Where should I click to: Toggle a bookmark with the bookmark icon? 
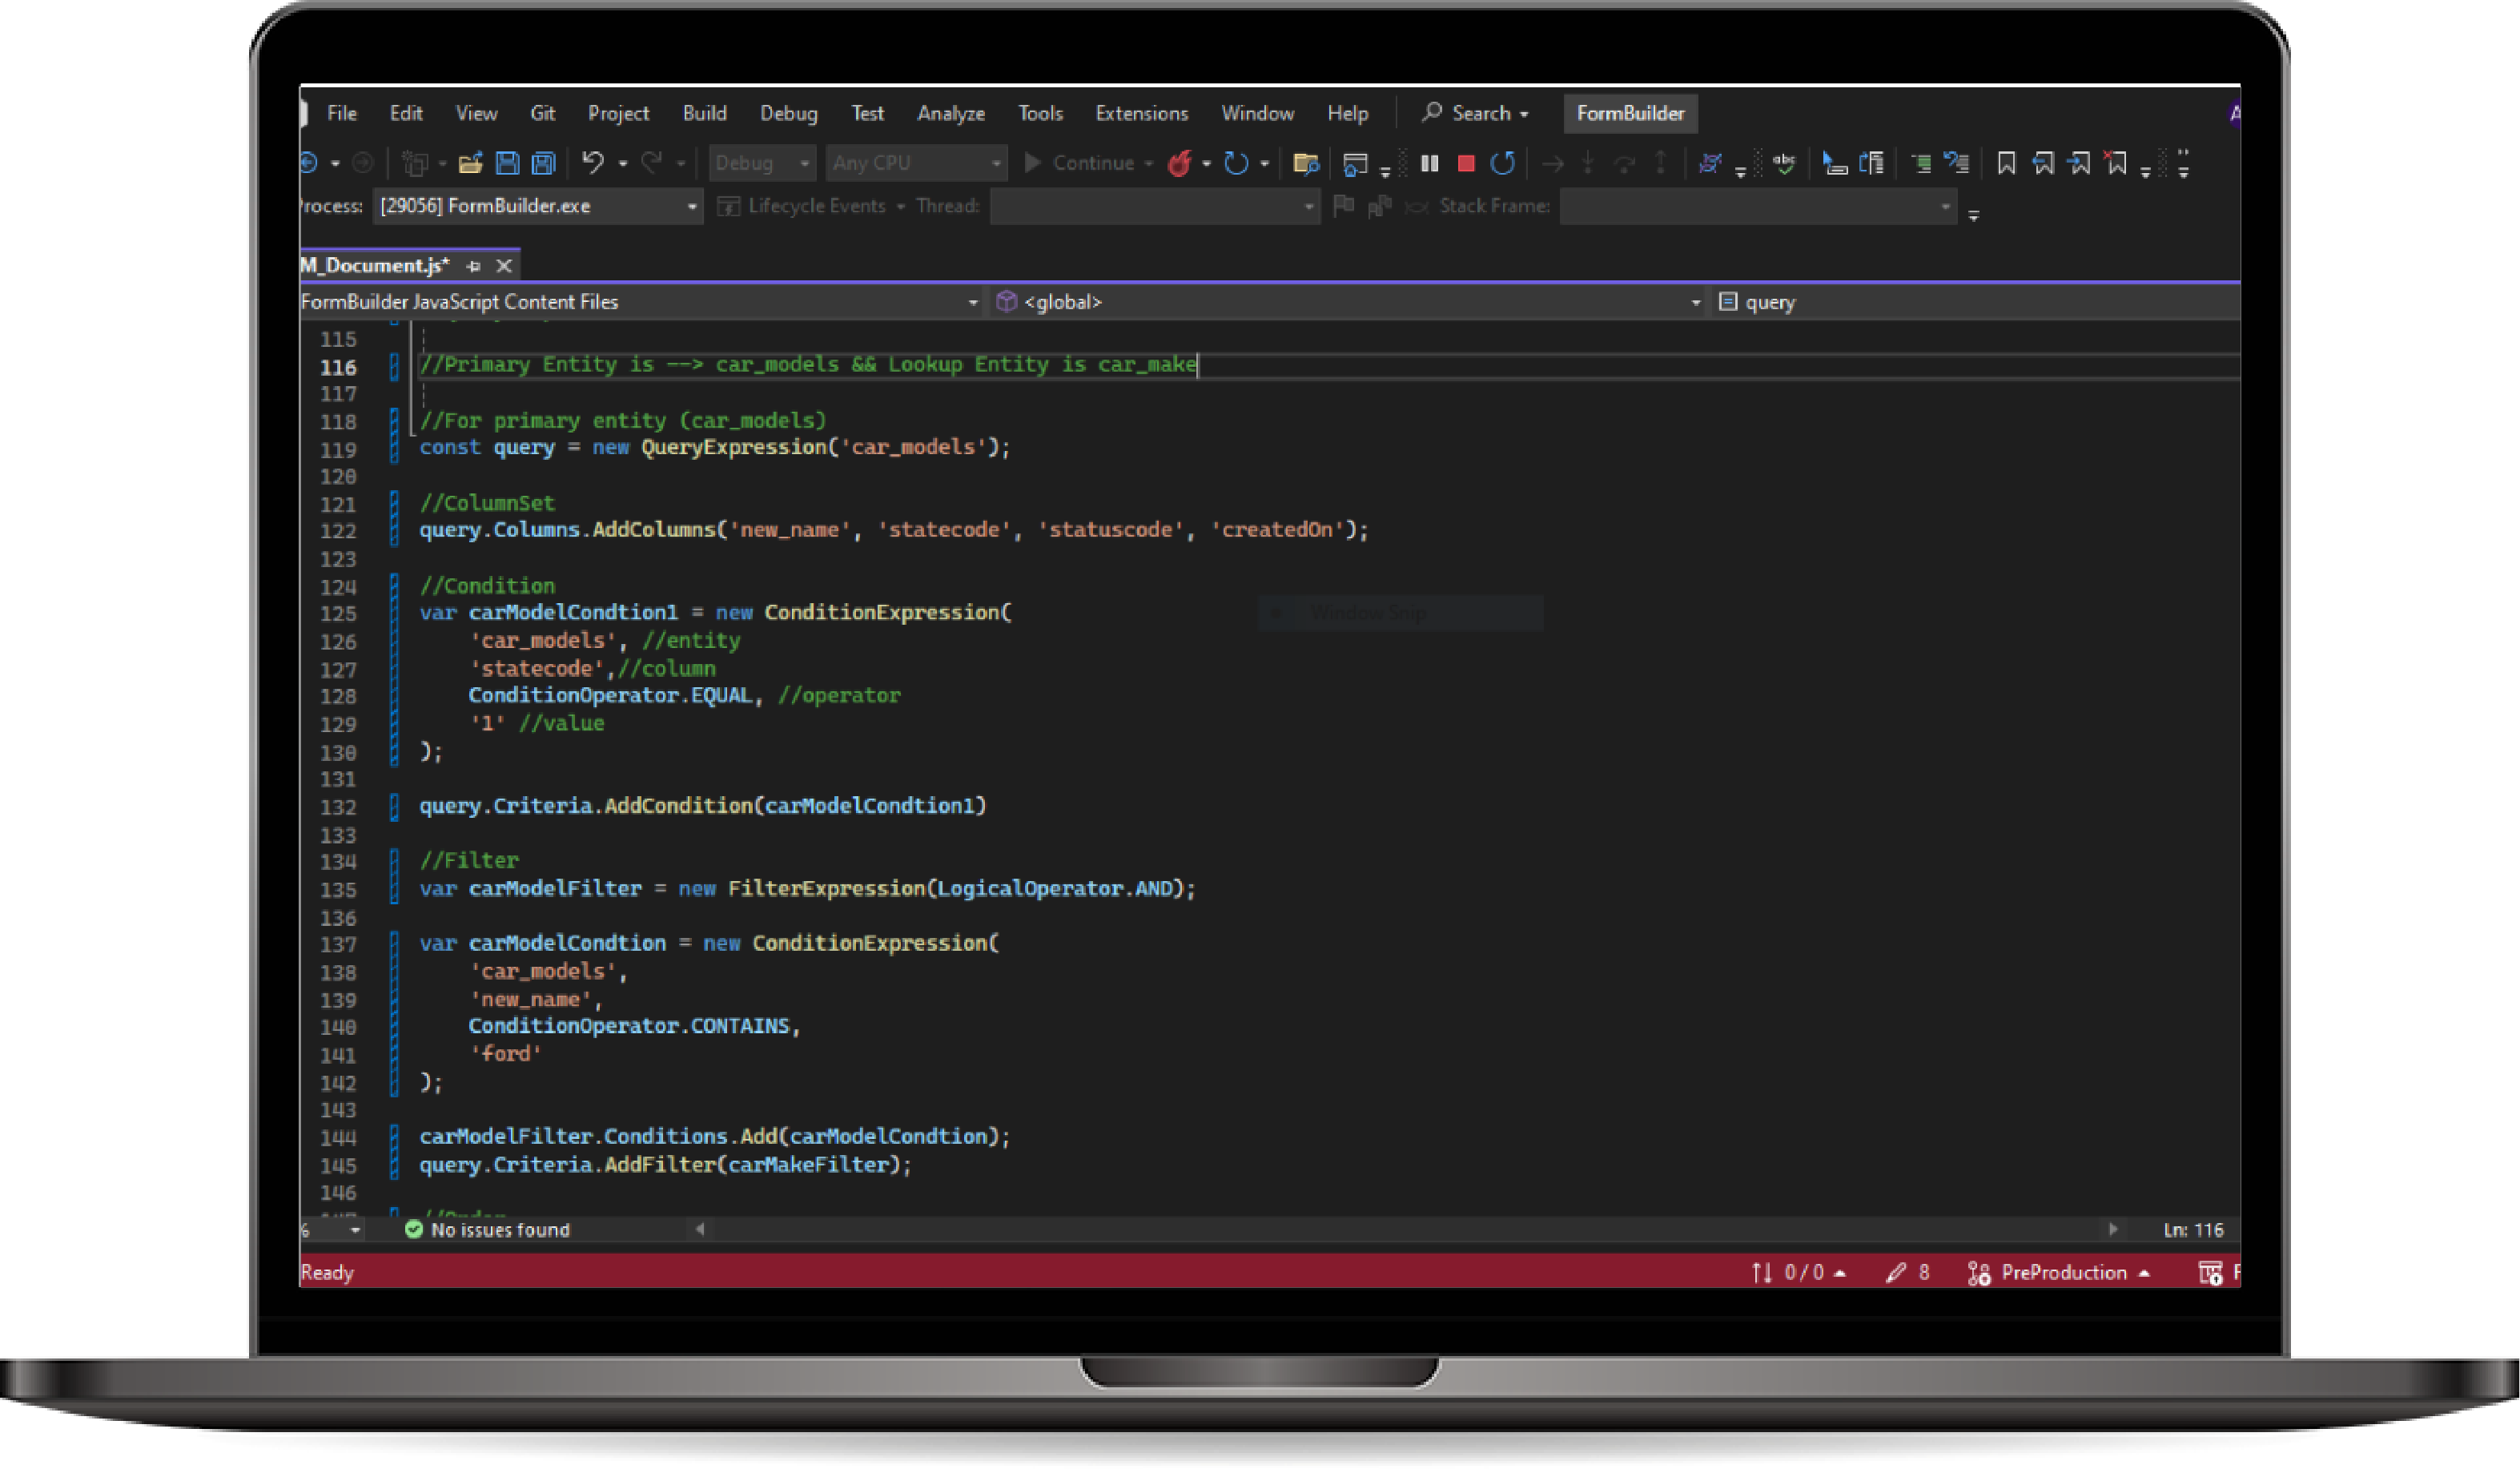point(2006,163)
